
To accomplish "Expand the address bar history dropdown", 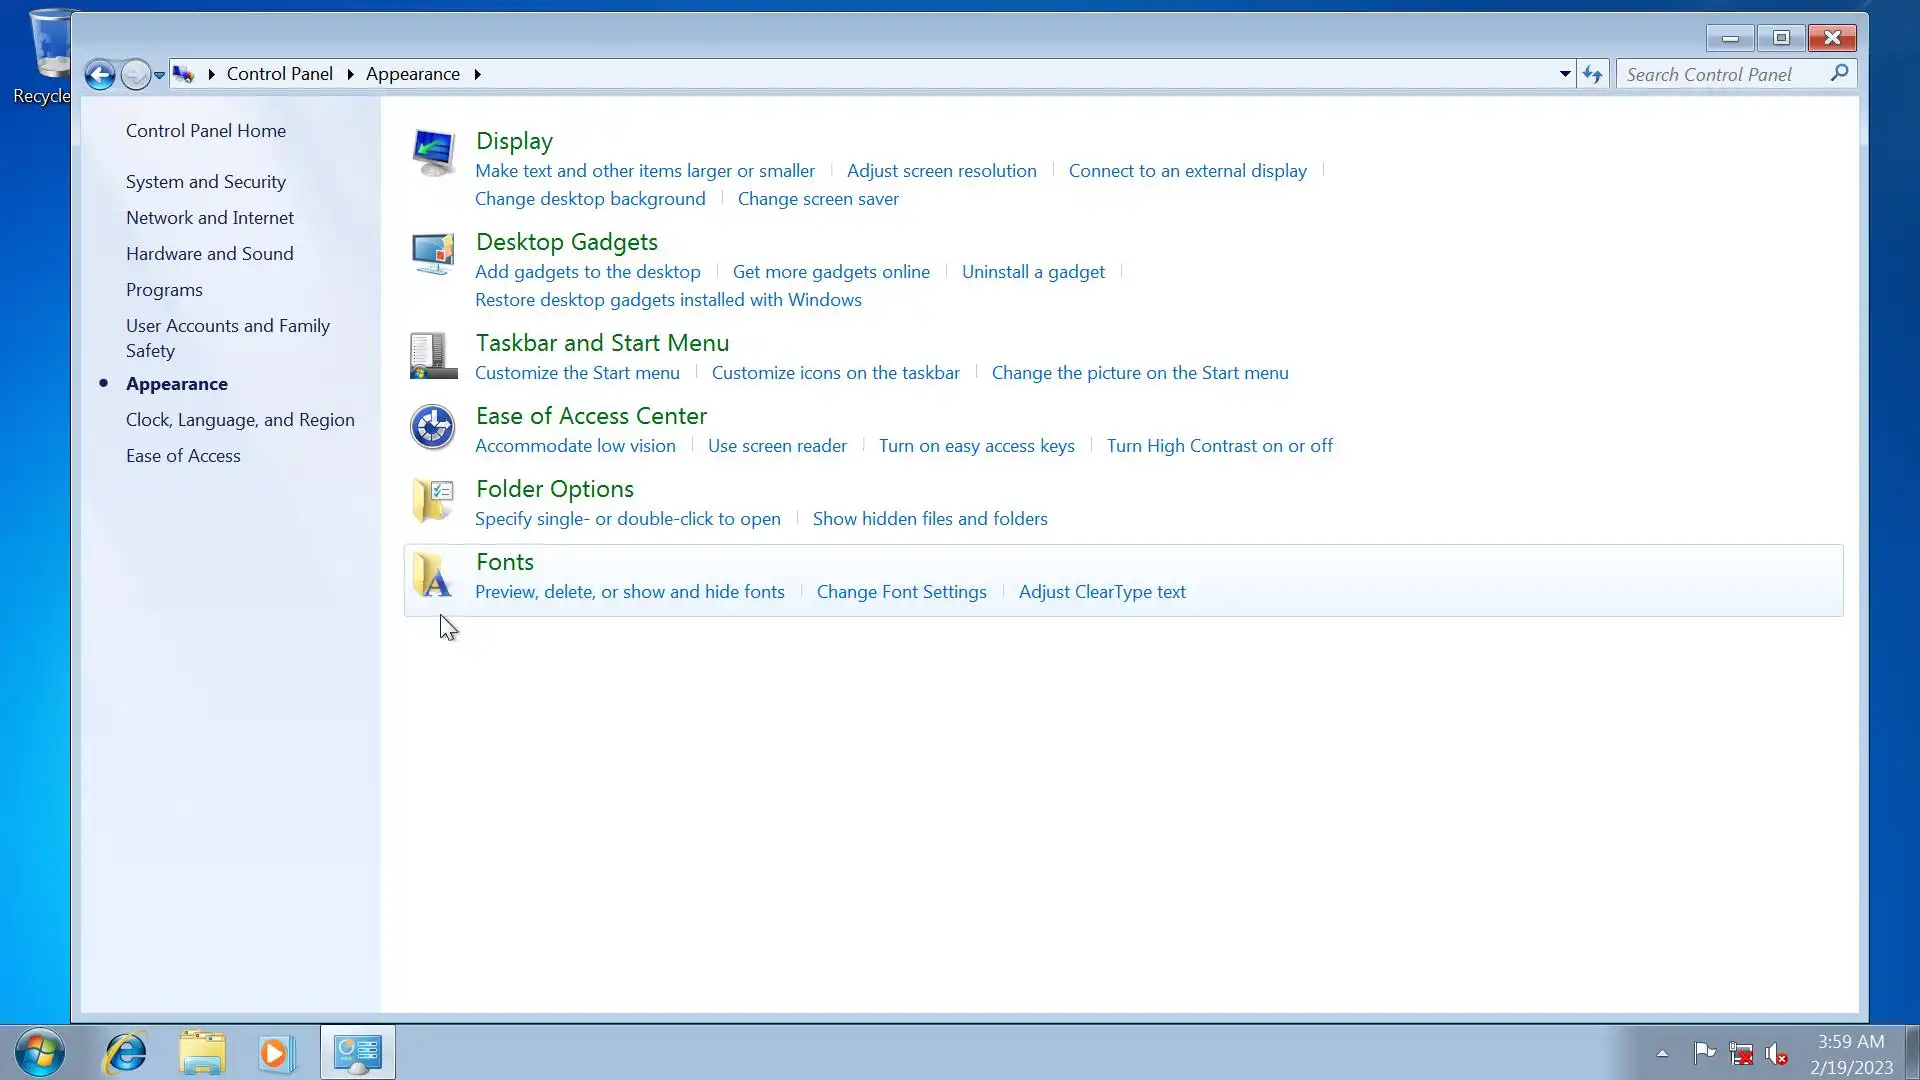I will pyautogui.click(x=1565, y=74).
